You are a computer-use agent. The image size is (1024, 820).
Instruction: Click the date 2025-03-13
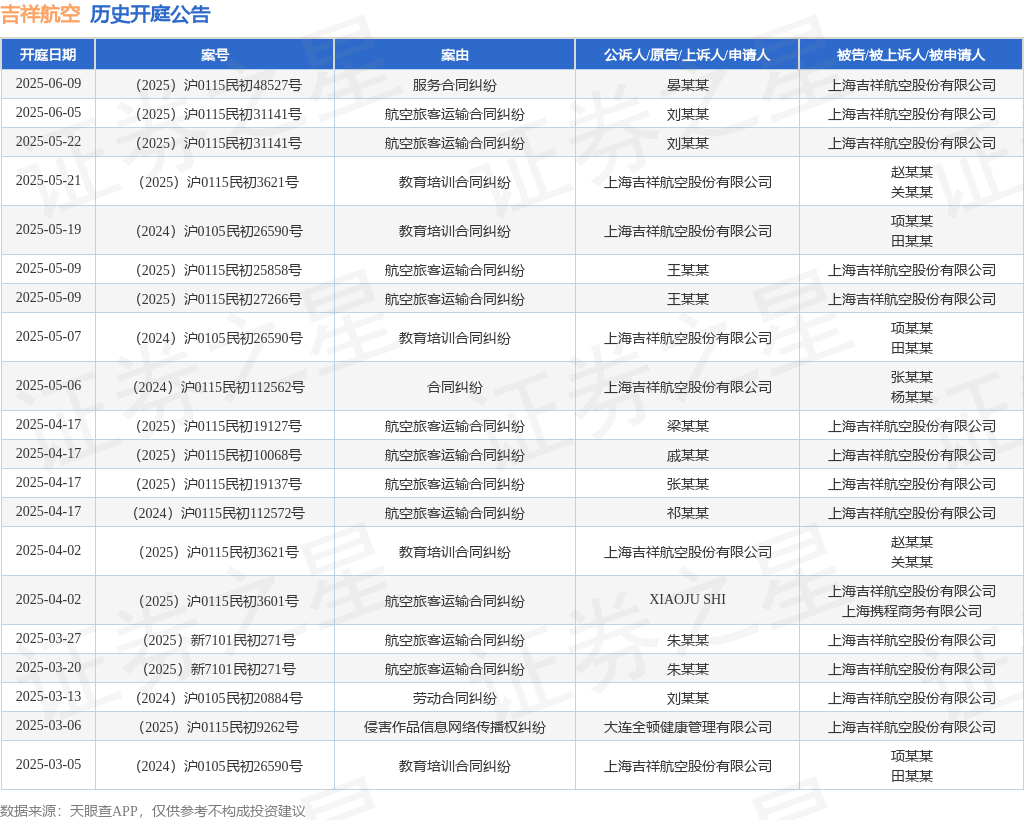click(x=48, y=696)
